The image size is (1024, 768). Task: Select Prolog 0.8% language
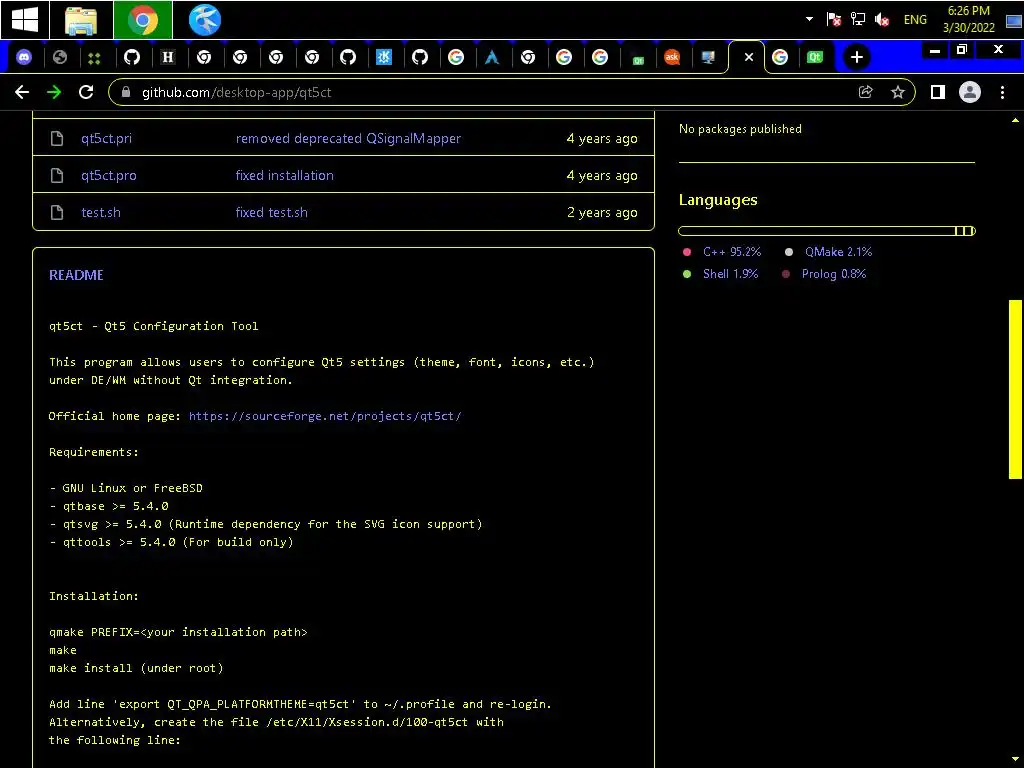(x=833, y=274)
